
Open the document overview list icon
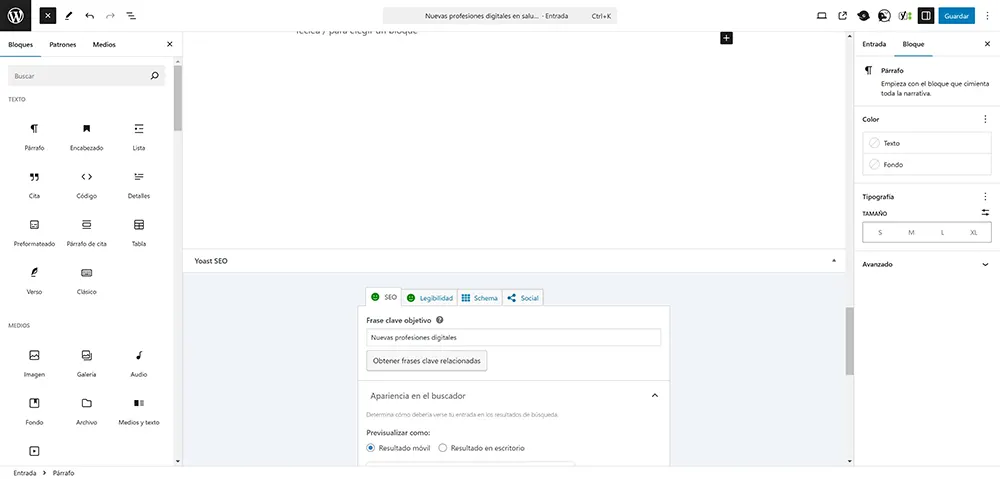131,16
